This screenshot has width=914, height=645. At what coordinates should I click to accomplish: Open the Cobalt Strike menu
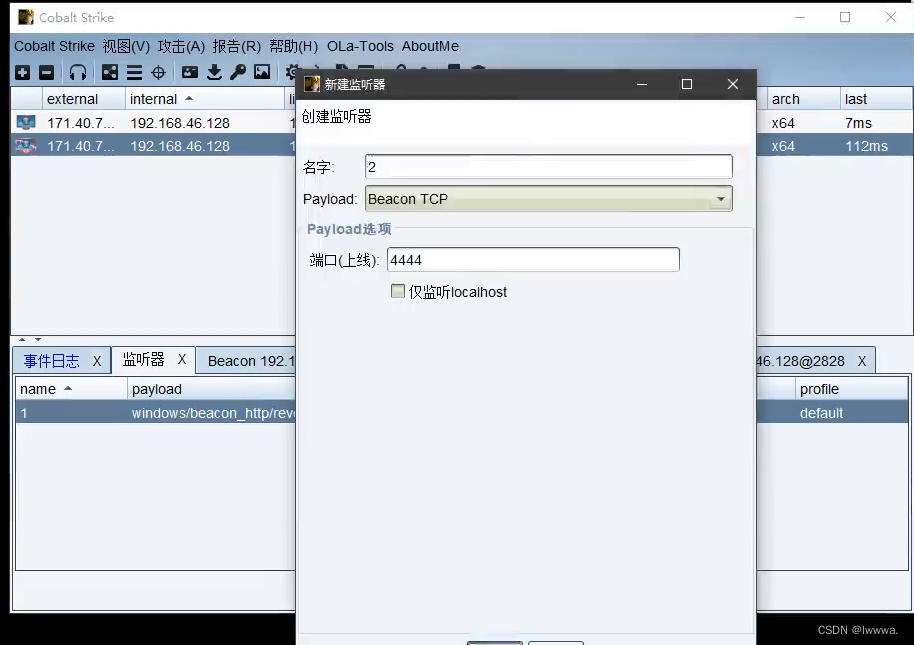54,46
